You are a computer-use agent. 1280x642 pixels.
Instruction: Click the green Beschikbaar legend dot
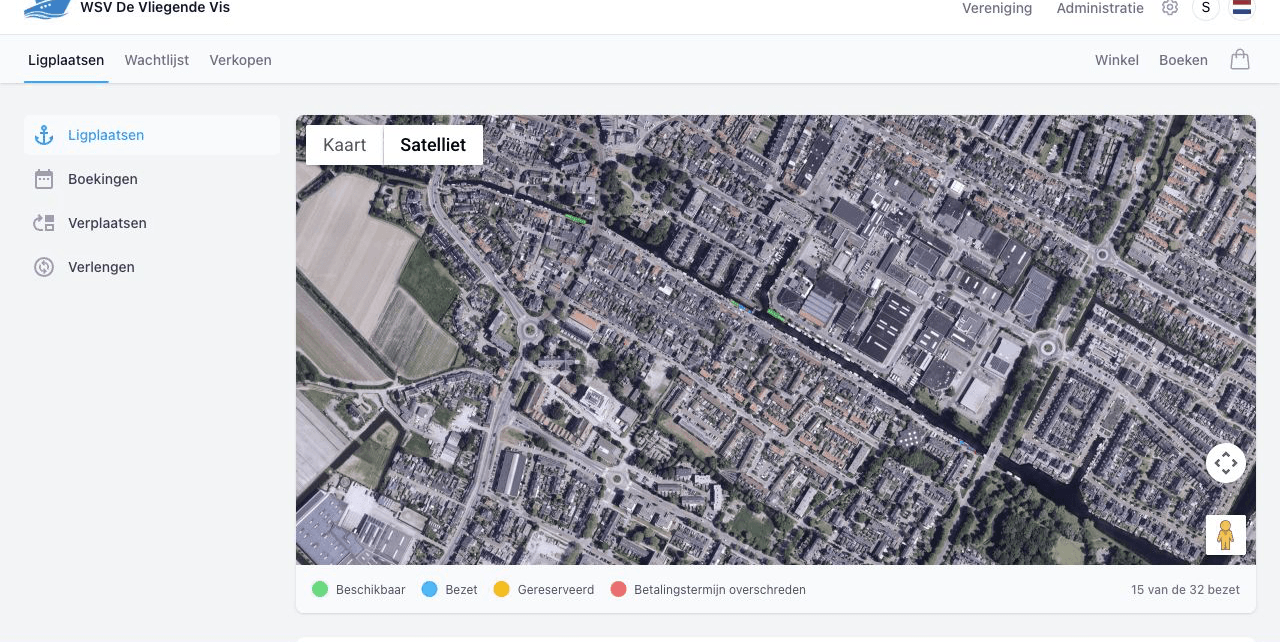click(320, 590)
